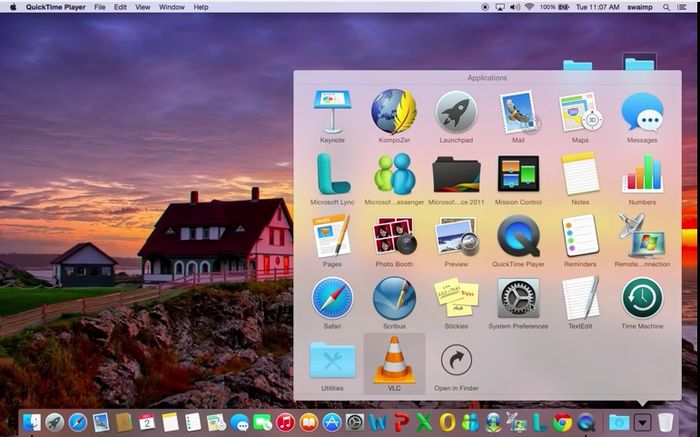
Task: Collapse the Applications stack arrow in Dock
Action: coord(642,422)
